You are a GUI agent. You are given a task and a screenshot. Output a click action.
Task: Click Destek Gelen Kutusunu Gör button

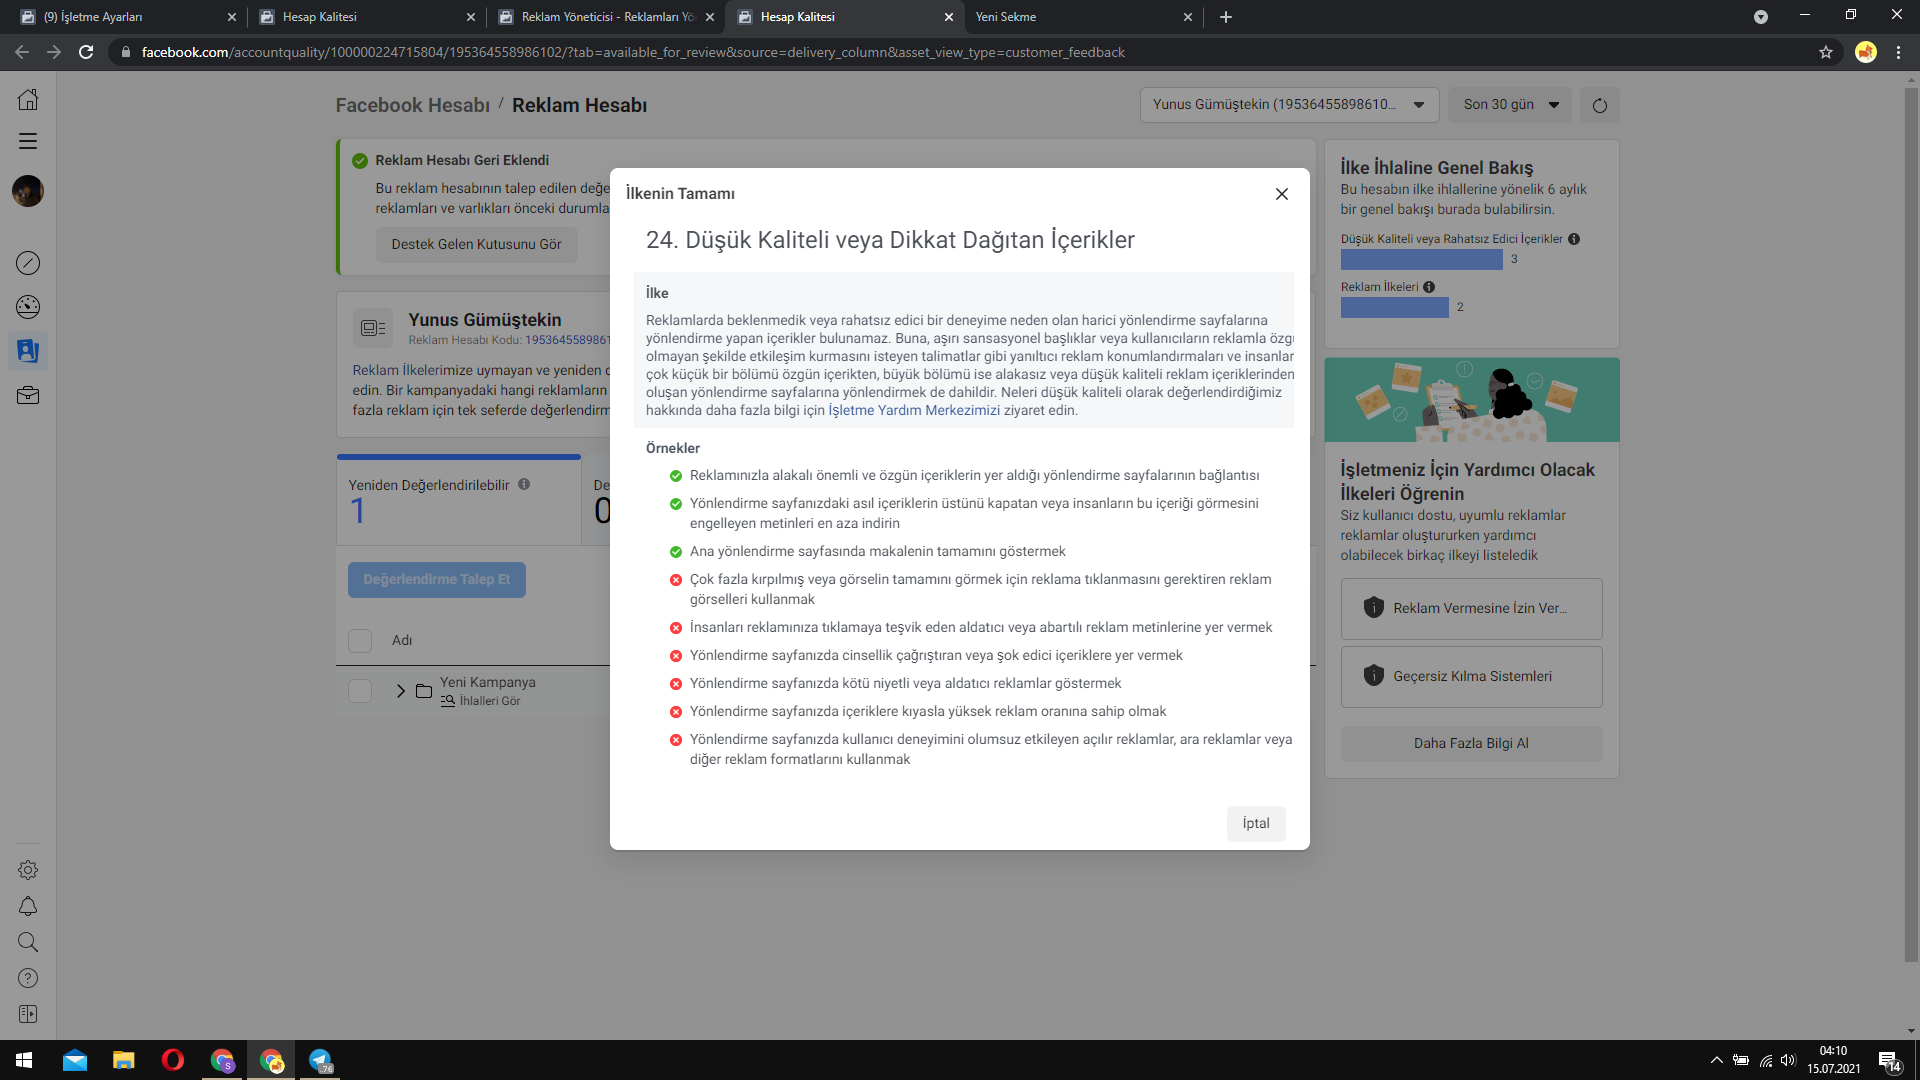pos(476,245)
